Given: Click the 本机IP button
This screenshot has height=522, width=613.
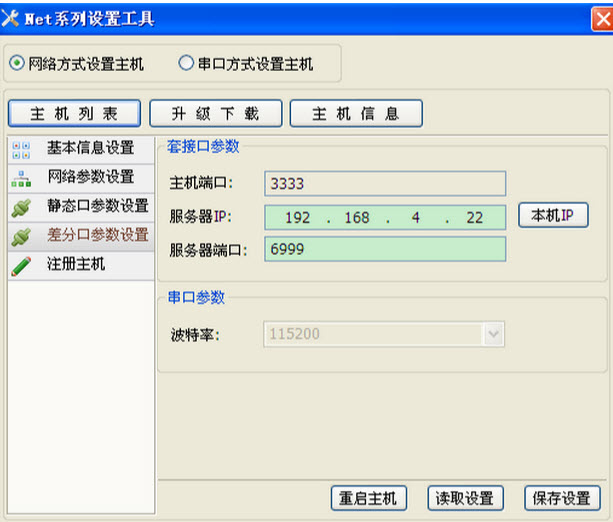Looking at the screenshot, I should [553, 215].
